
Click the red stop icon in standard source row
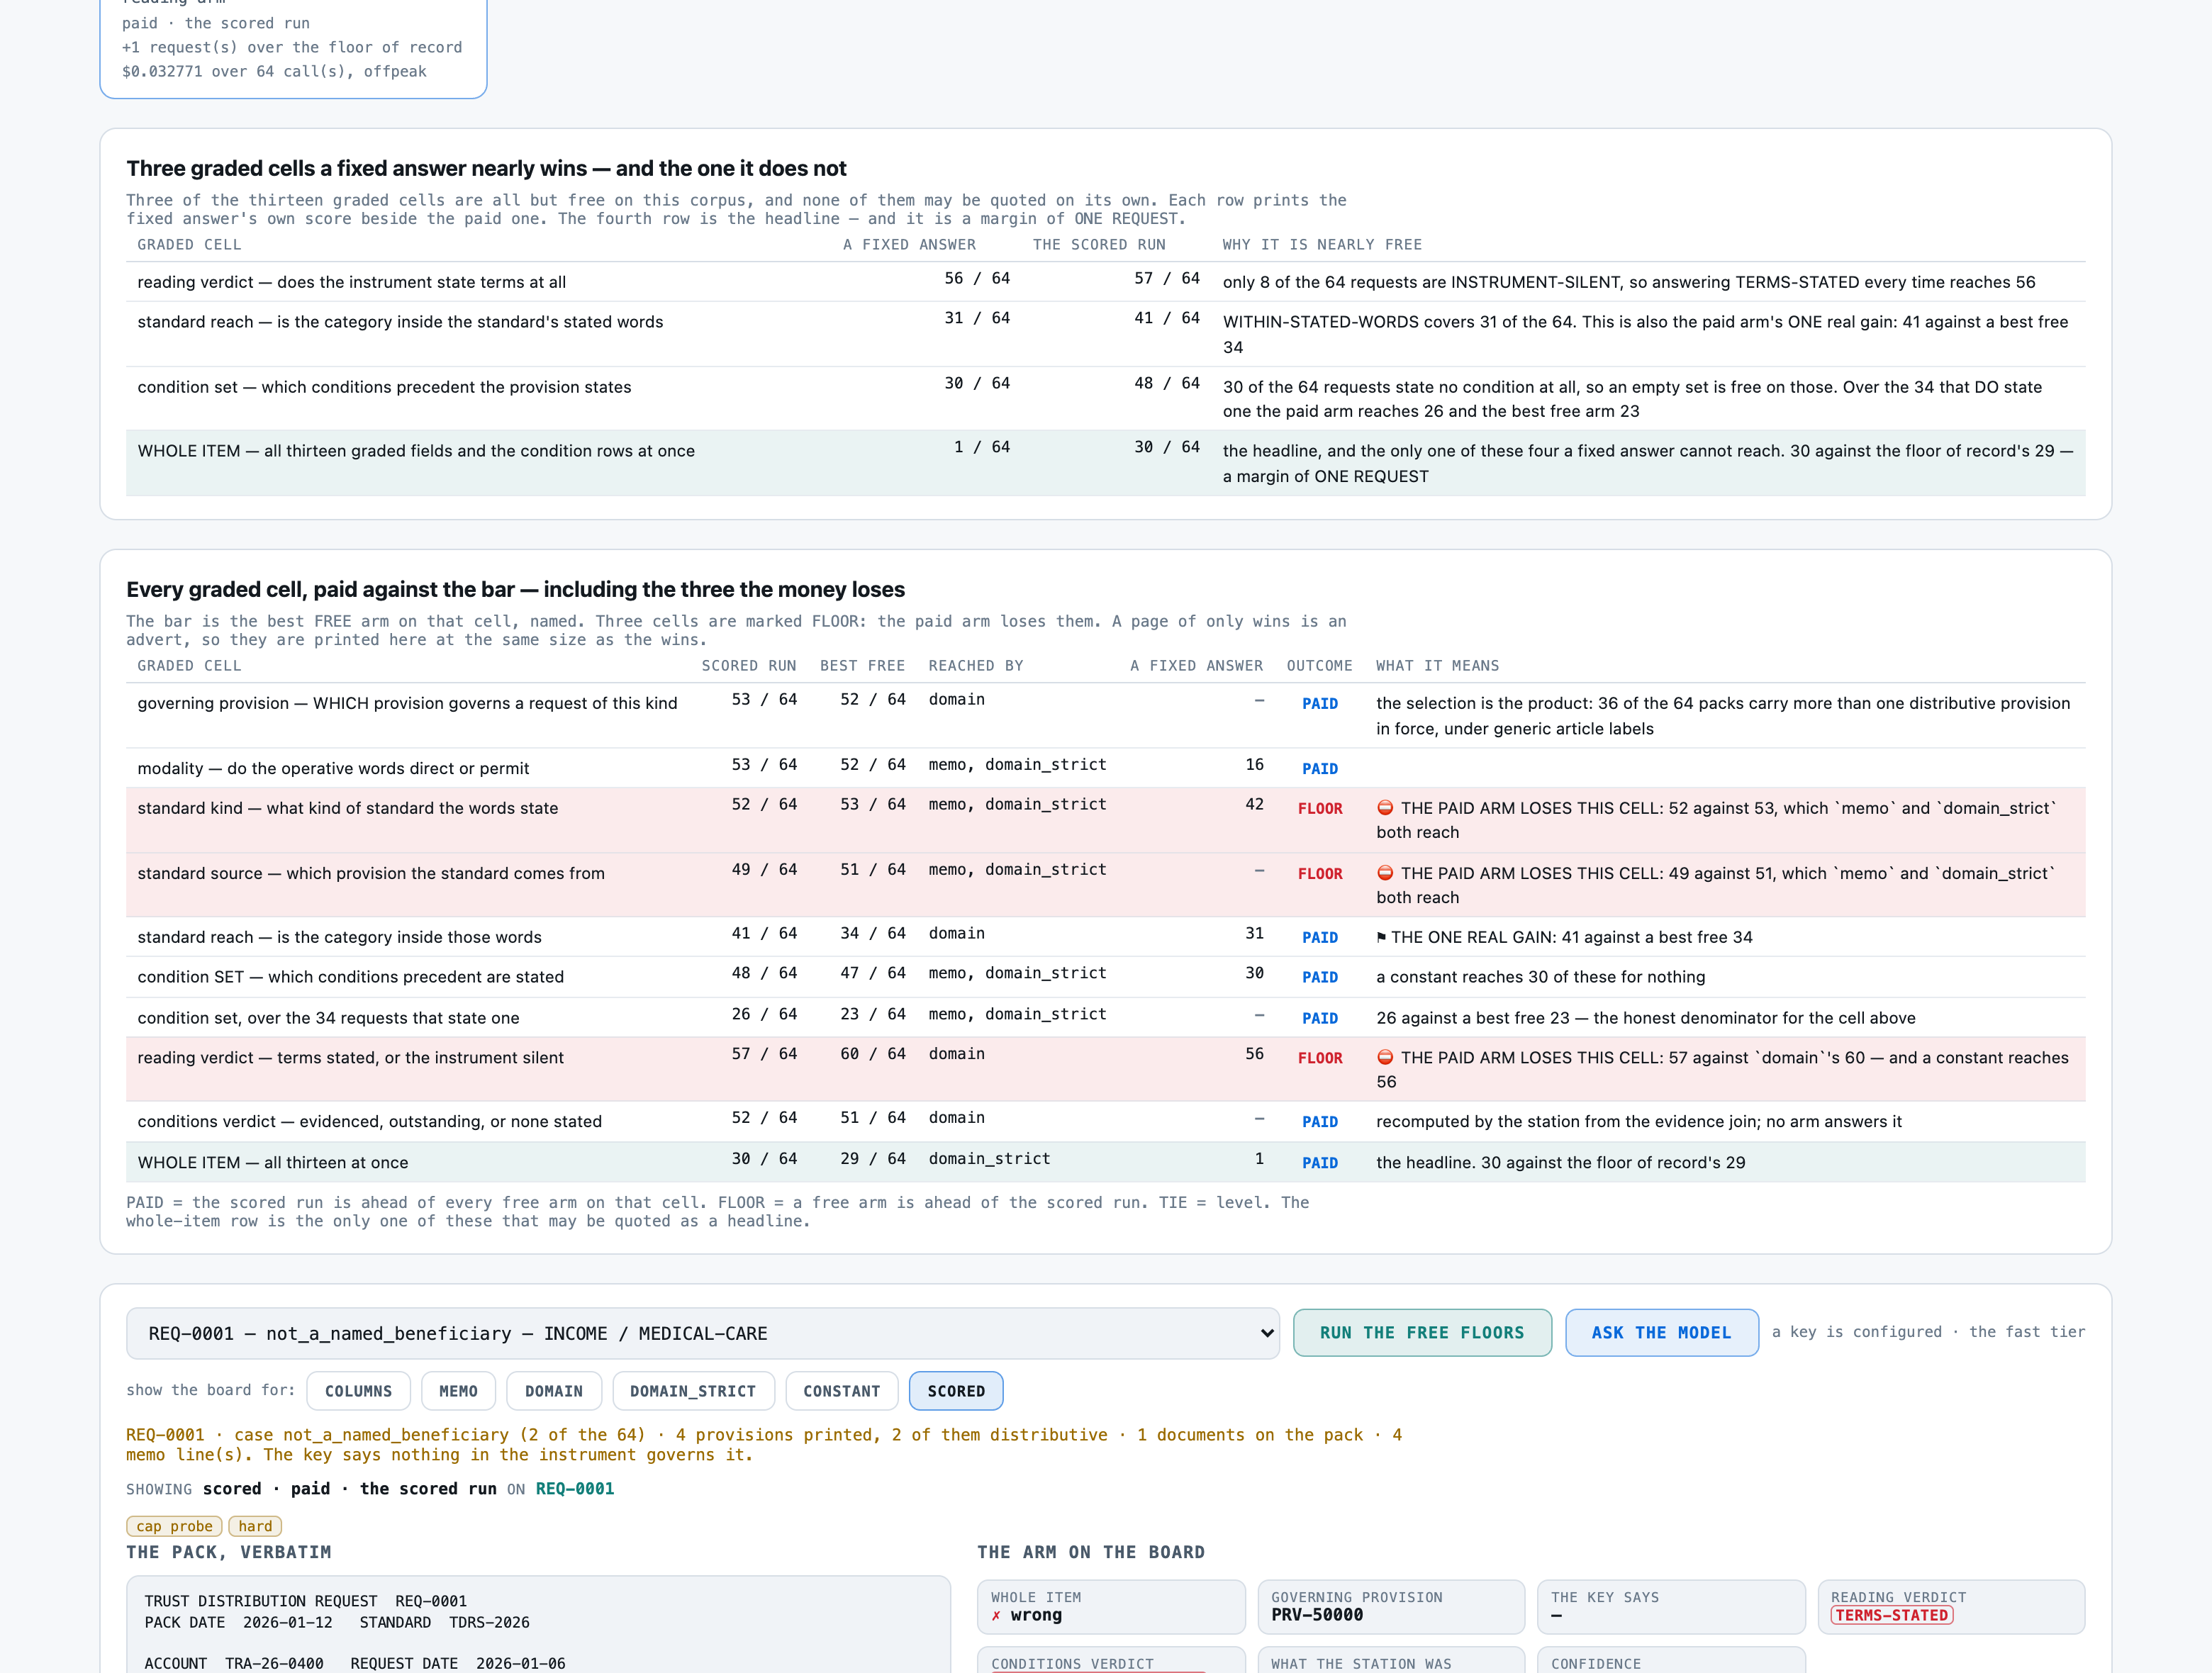pos(1385,872)
